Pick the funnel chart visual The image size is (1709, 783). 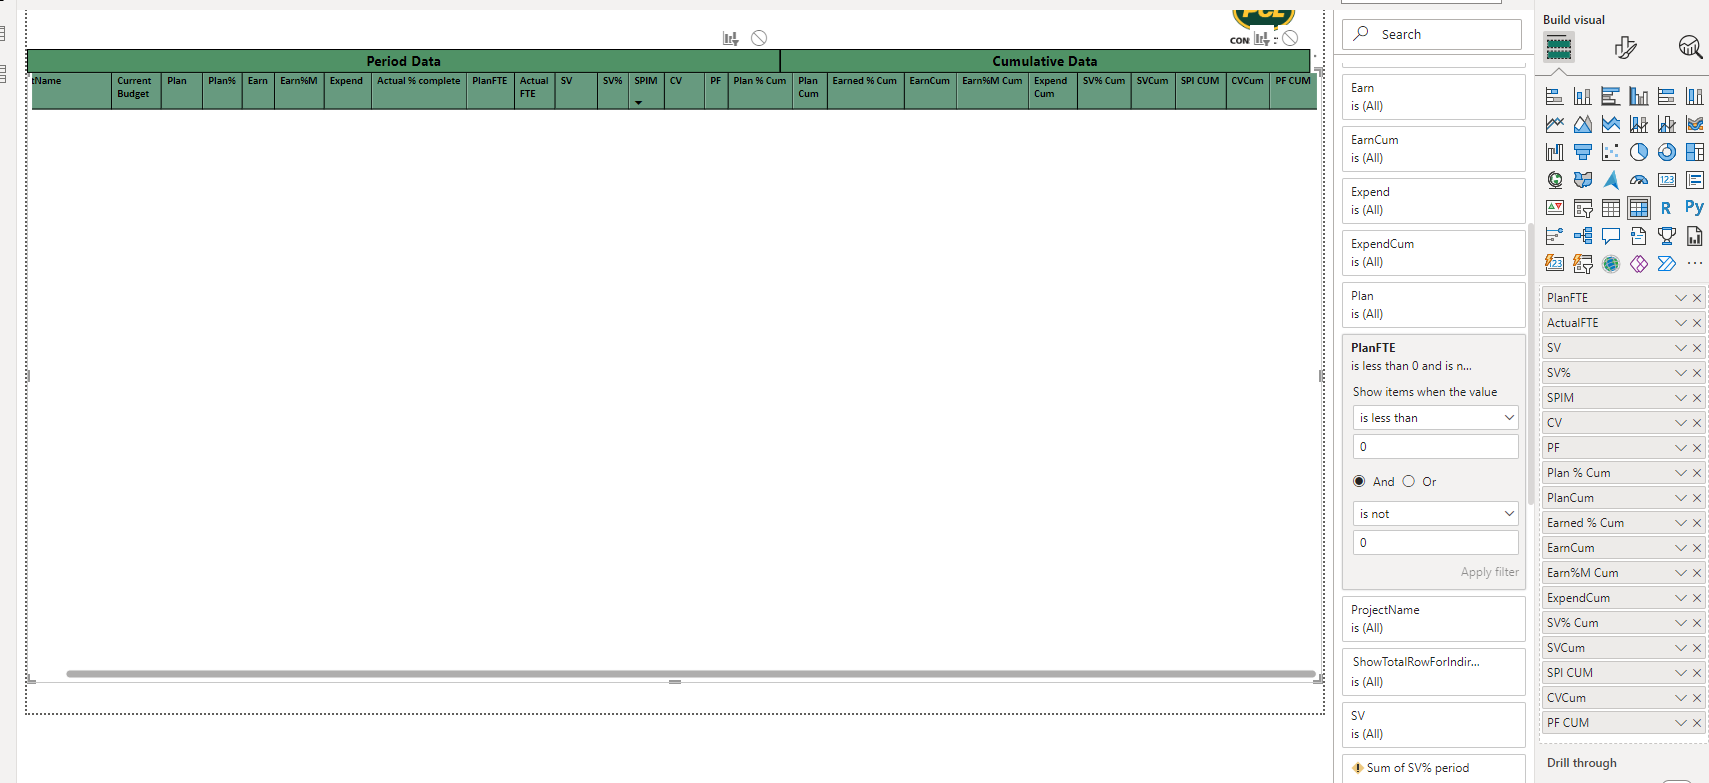[1582, 153]
